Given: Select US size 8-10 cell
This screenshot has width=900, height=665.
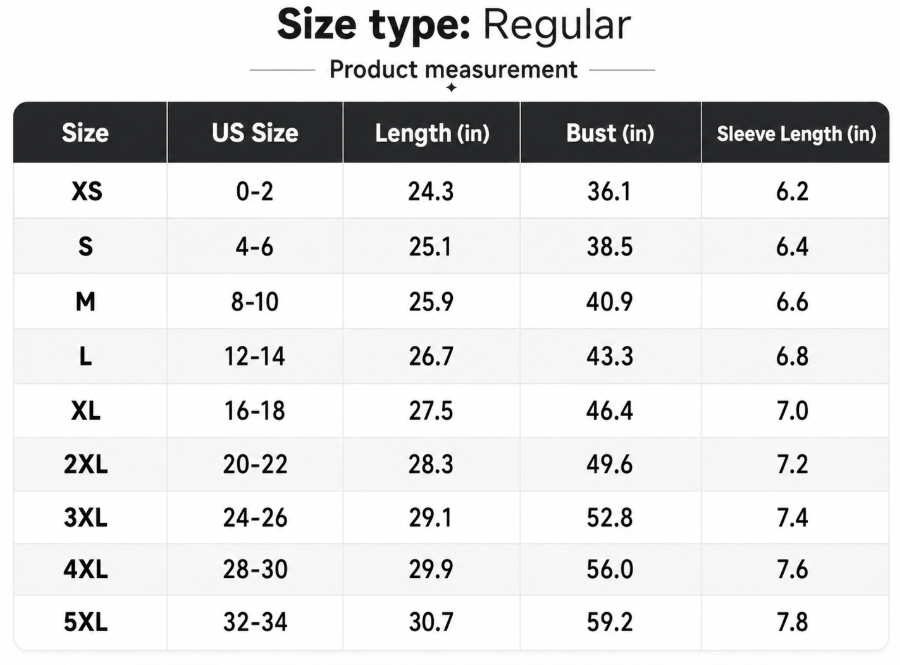Looking at the screenshot, I should point(255,301).
